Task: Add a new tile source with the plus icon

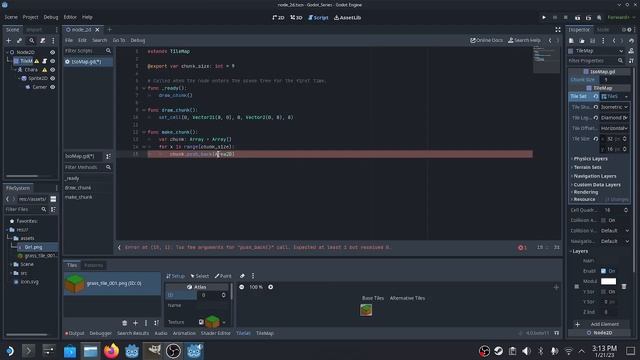Action: (136, 323)
